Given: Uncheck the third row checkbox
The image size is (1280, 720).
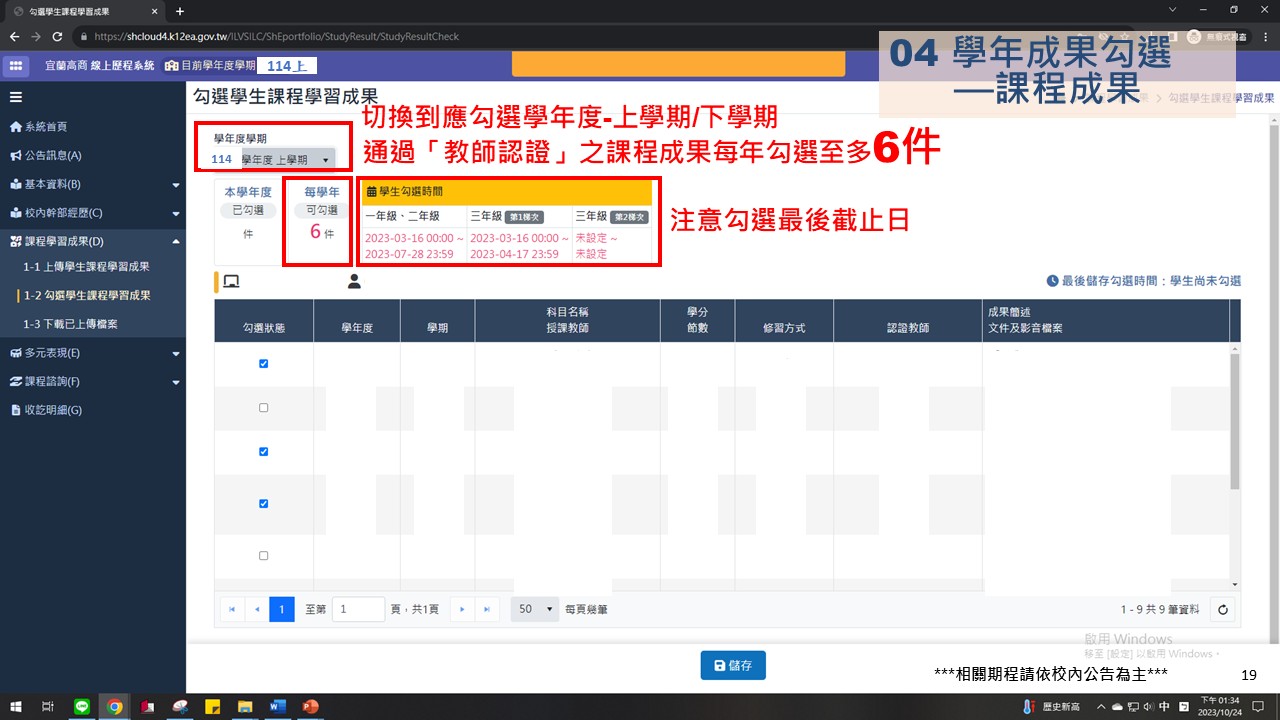Looking at the screenshot, I should click(x=264, y=452).
